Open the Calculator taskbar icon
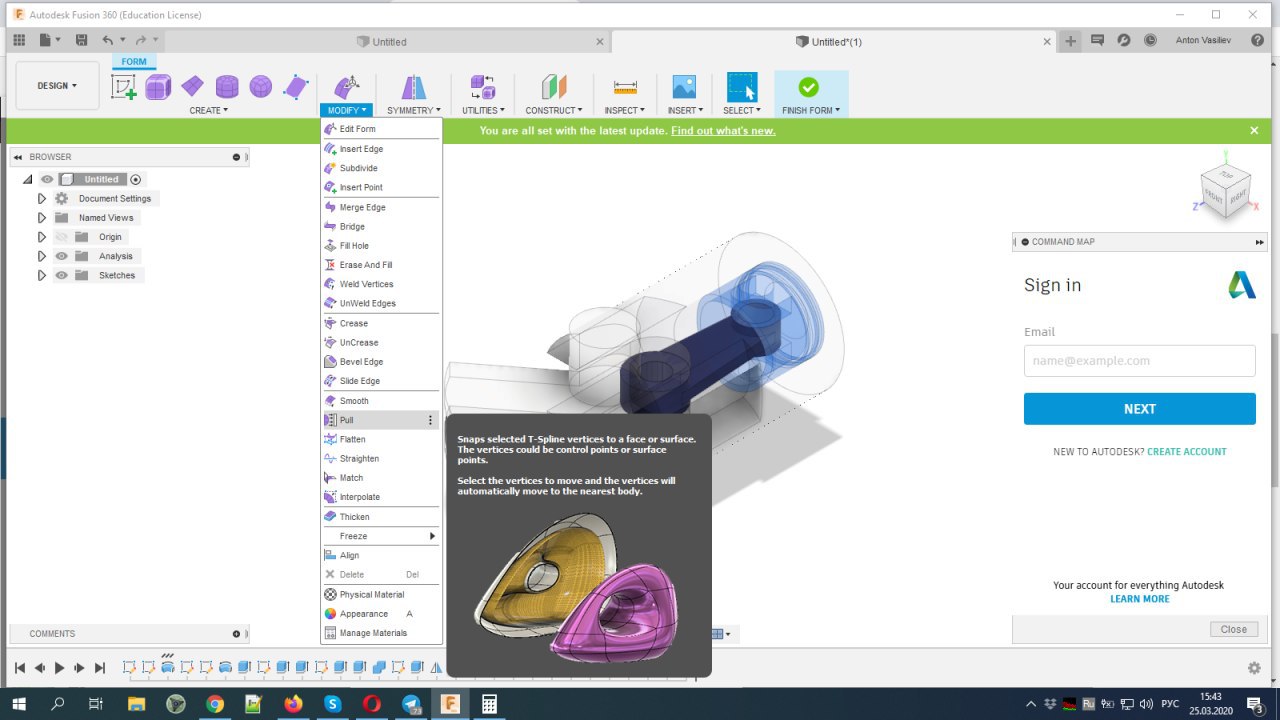This screenshot has width=1280, height=720. (489, 704)
